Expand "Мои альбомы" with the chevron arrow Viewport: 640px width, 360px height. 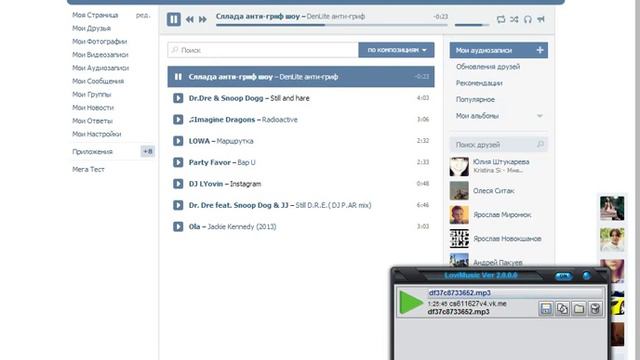[x=540, y=116]
